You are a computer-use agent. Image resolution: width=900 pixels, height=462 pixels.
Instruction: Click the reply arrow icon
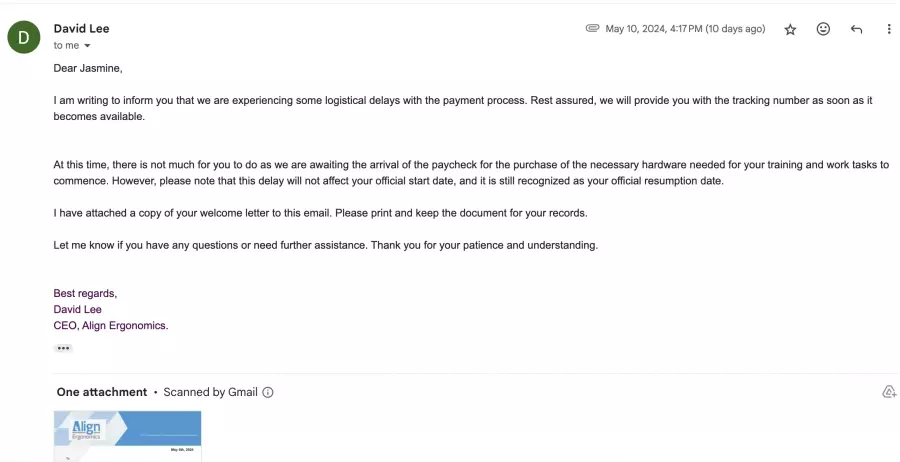(x=856, y=29)
